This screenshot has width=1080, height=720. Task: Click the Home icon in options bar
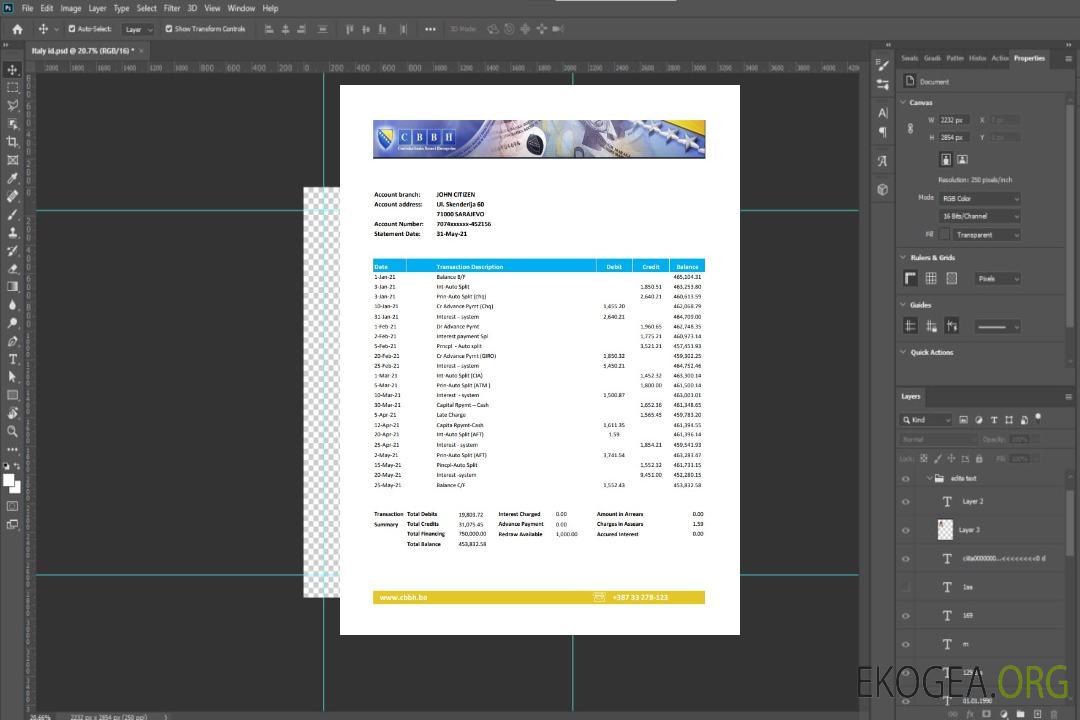(x=17, y=29)
